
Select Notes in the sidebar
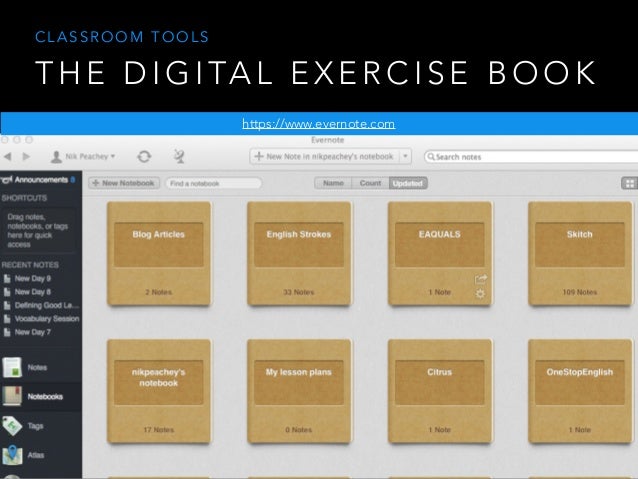click(41, 367)
